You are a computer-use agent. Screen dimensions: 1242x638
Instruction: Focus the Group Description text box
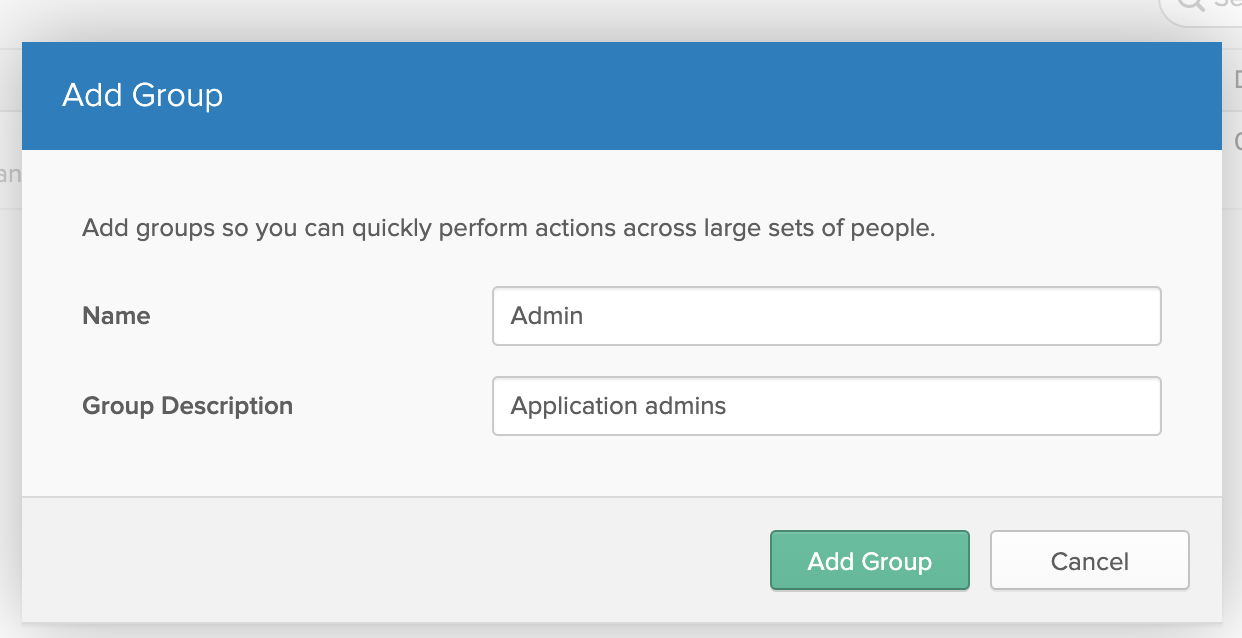click(x=826, y=406)
